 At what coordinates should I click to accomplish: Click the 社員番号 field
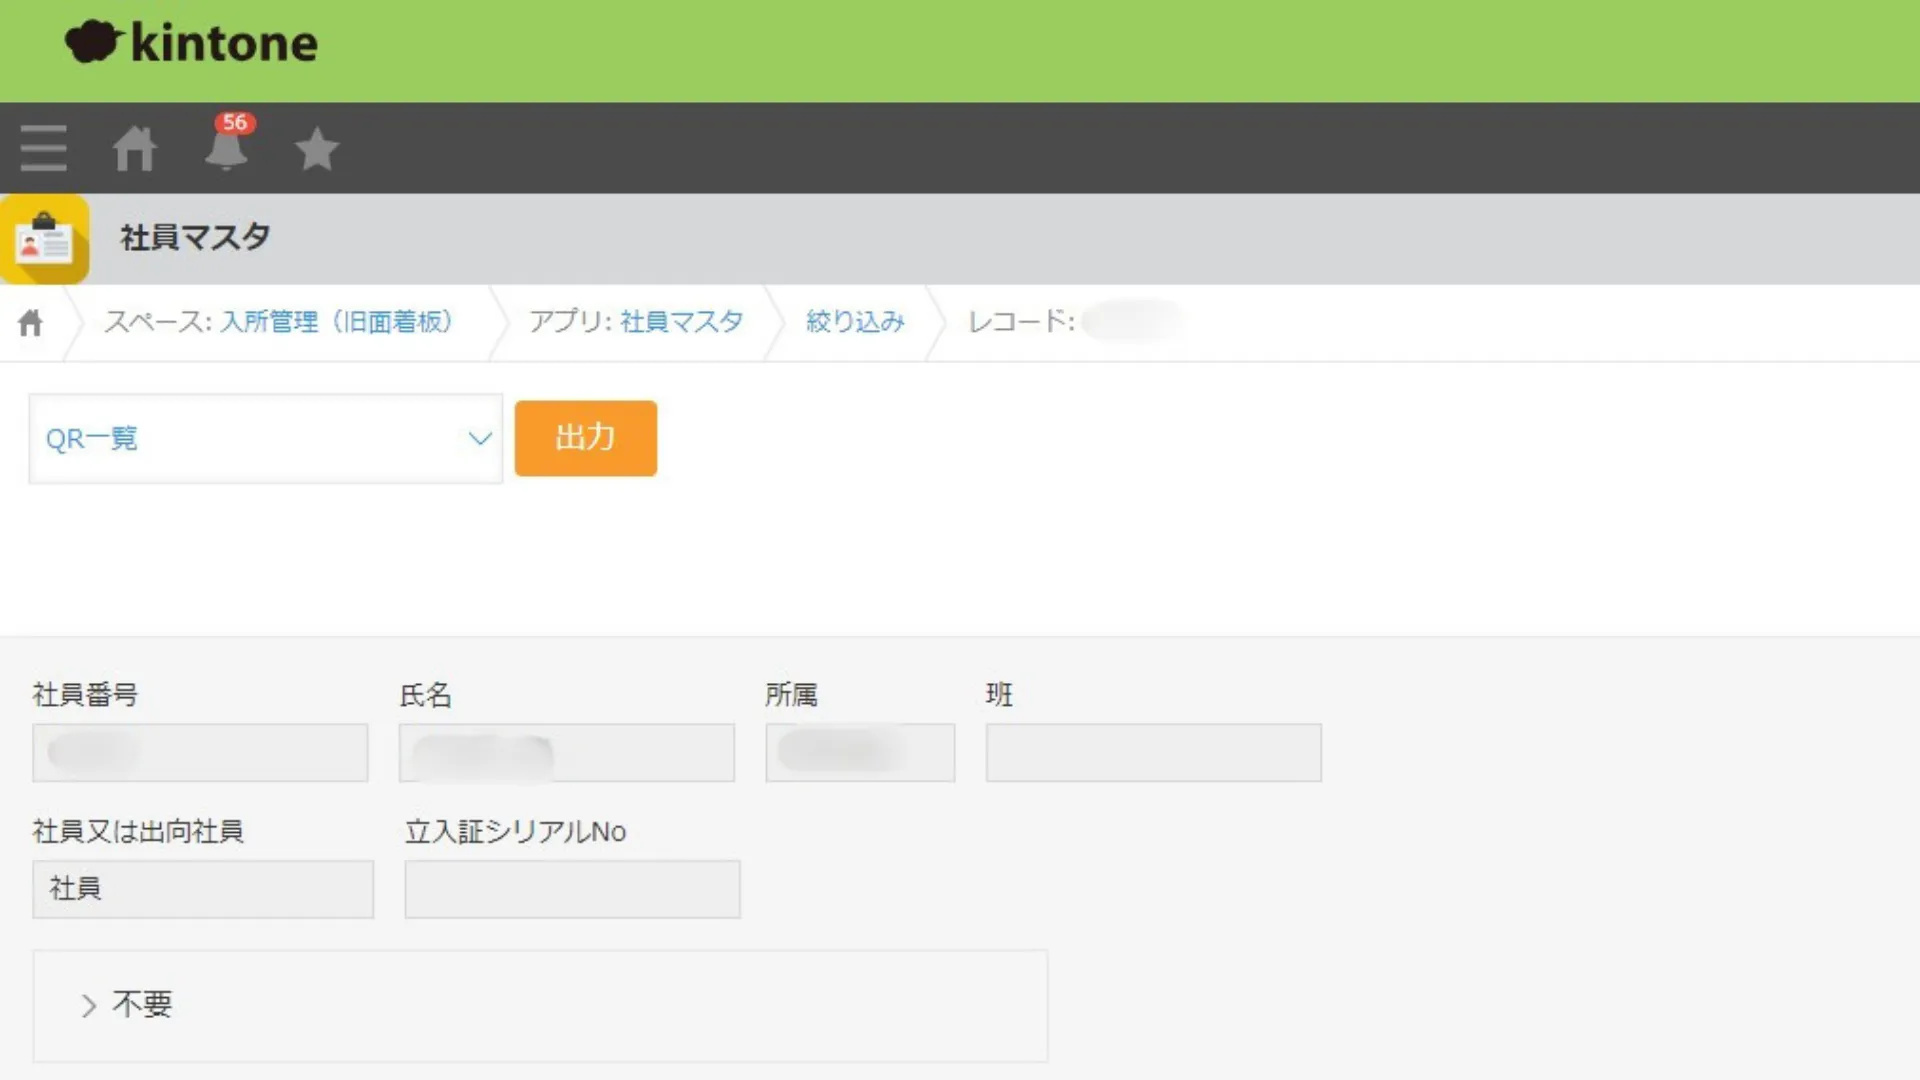(200, 753)
